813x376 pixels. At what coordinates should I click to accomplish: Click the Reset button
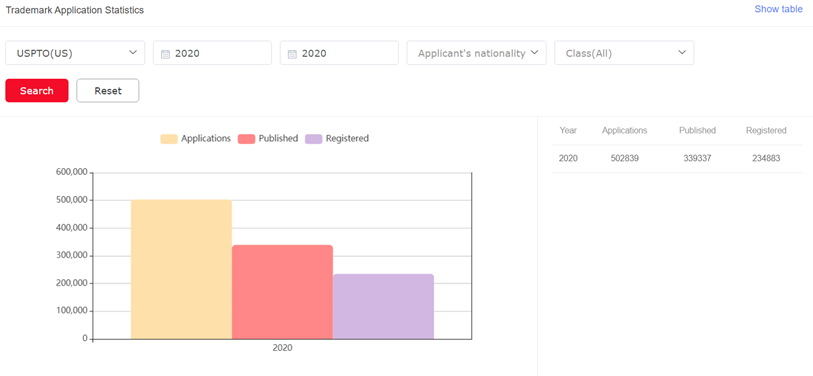[108, 91]
